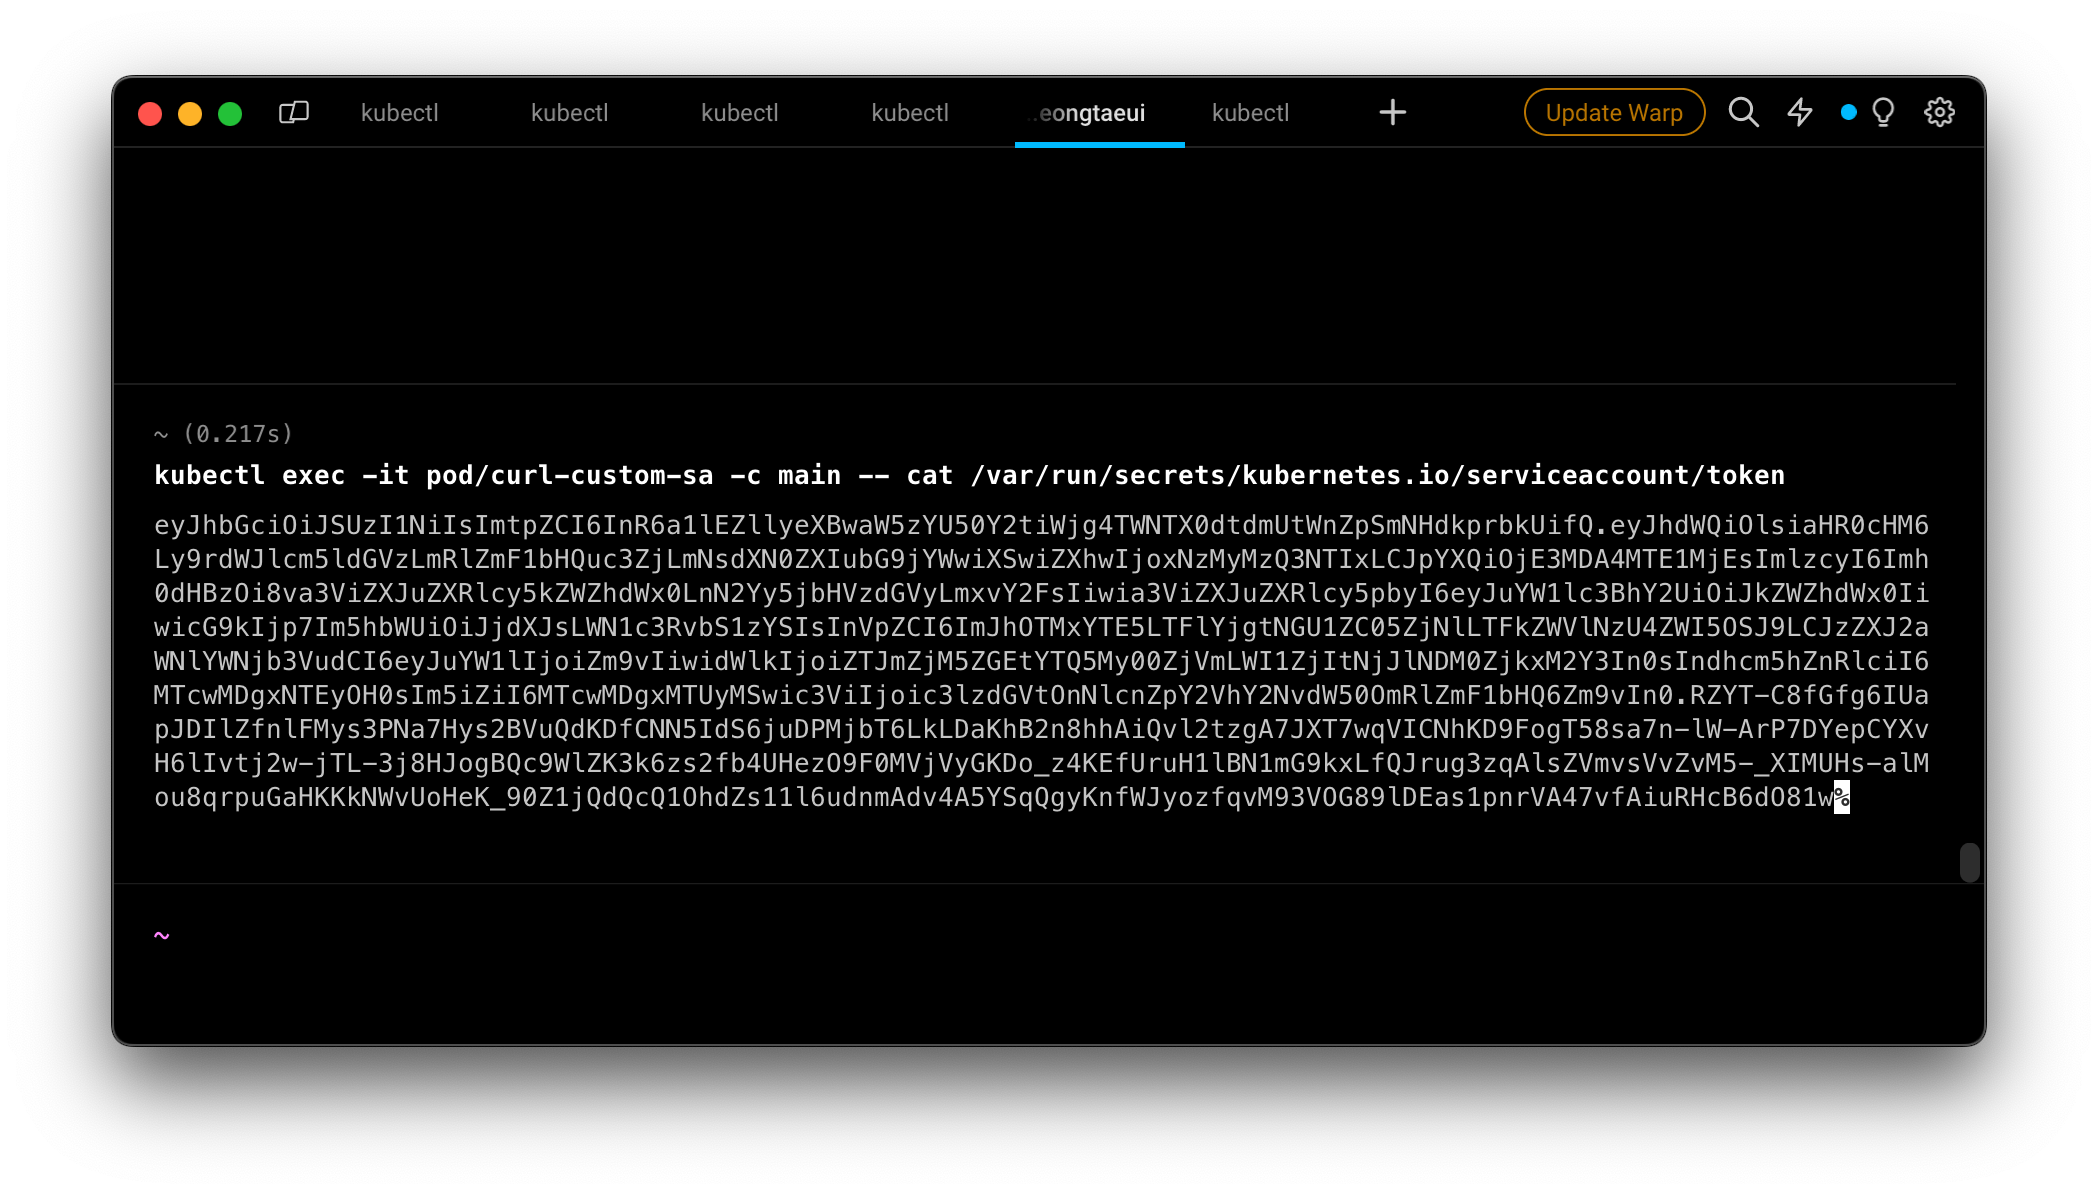Click the Update Warp button
The image size is (2098, 1194).
point(1613,112)
